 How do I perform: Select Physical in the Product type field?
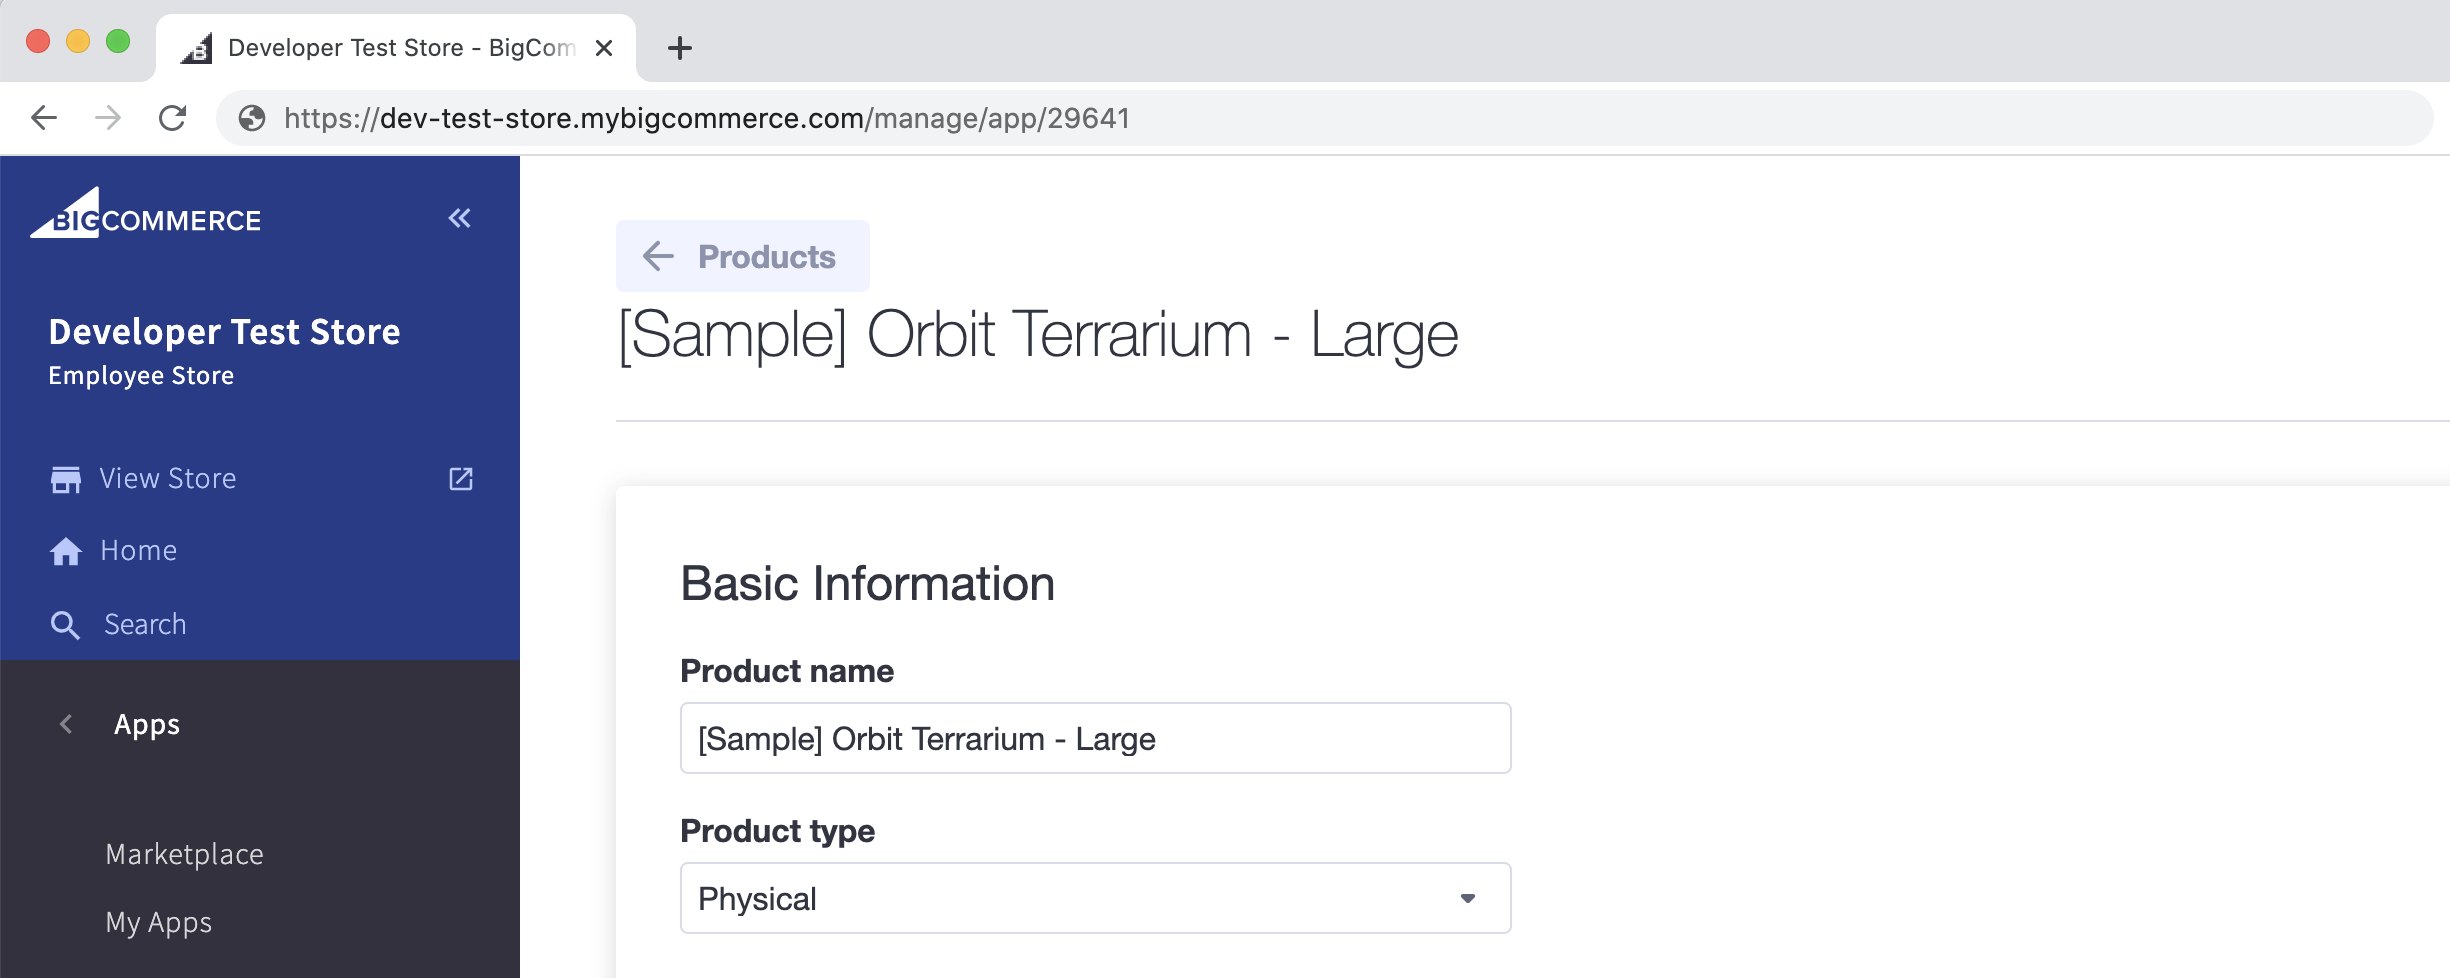point(1095,897)
